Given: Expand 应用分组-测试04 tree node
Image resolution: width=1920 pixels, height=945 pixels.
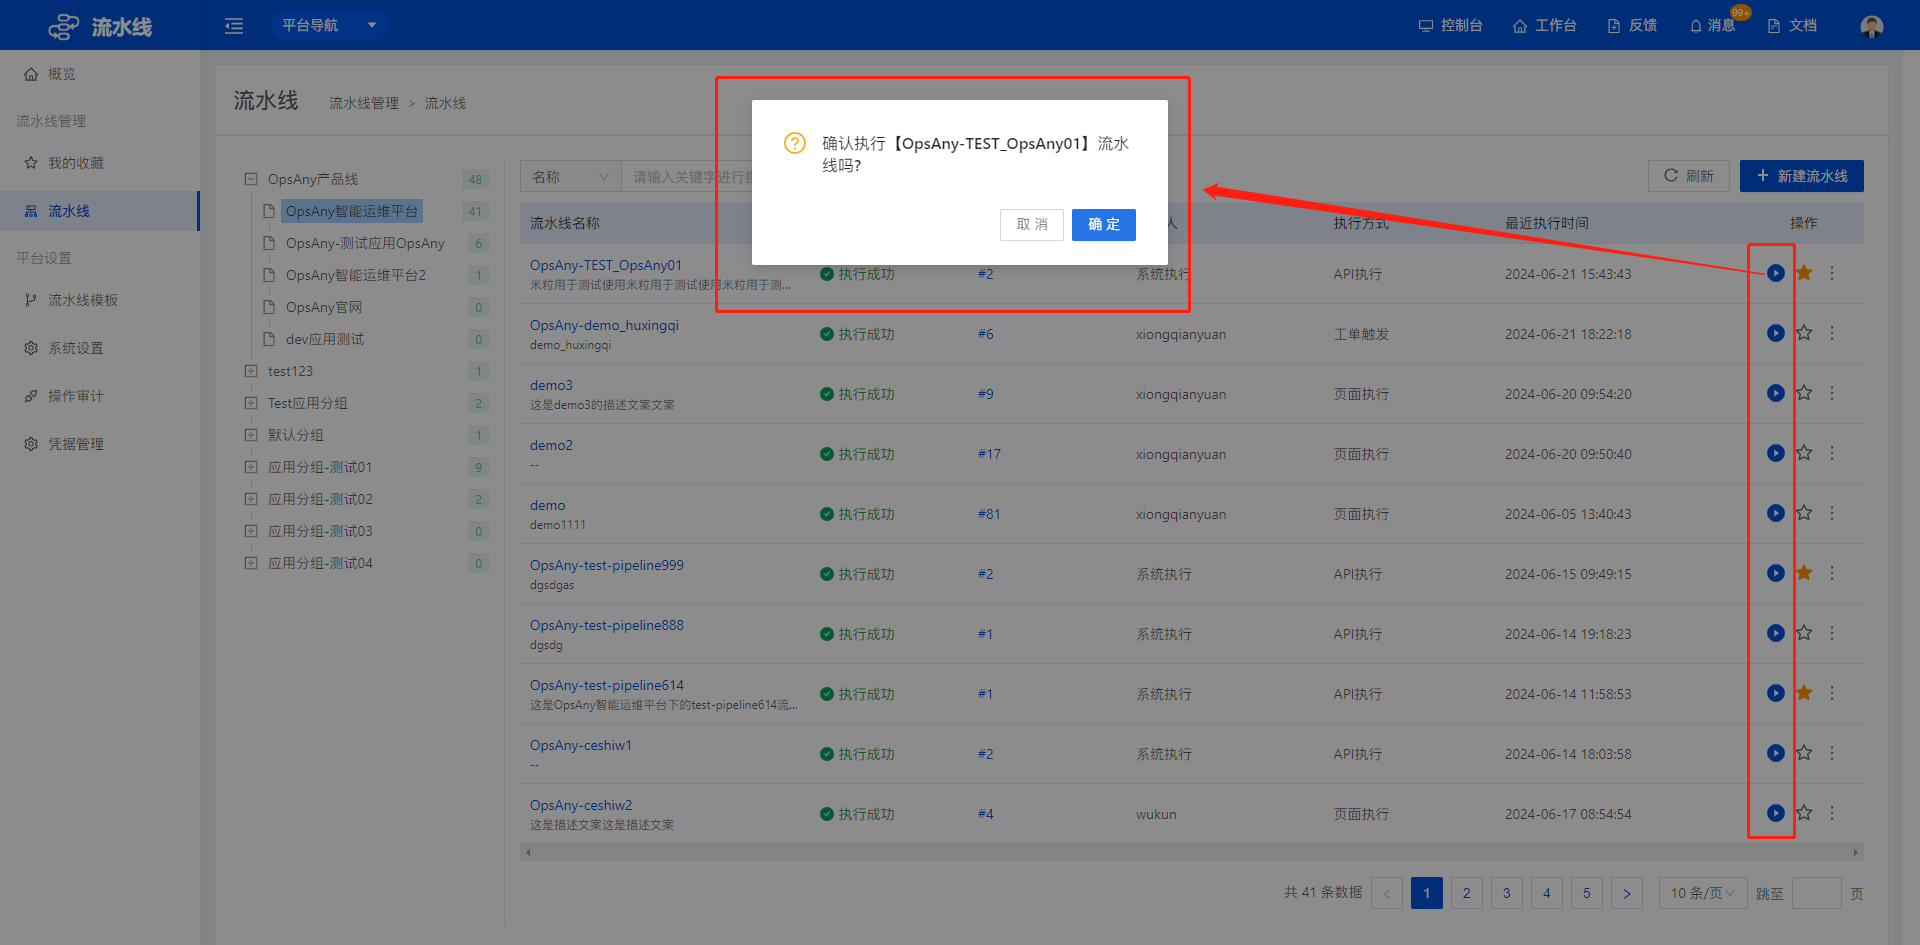Looking at the screenshot, I should [x=251, y=563].
